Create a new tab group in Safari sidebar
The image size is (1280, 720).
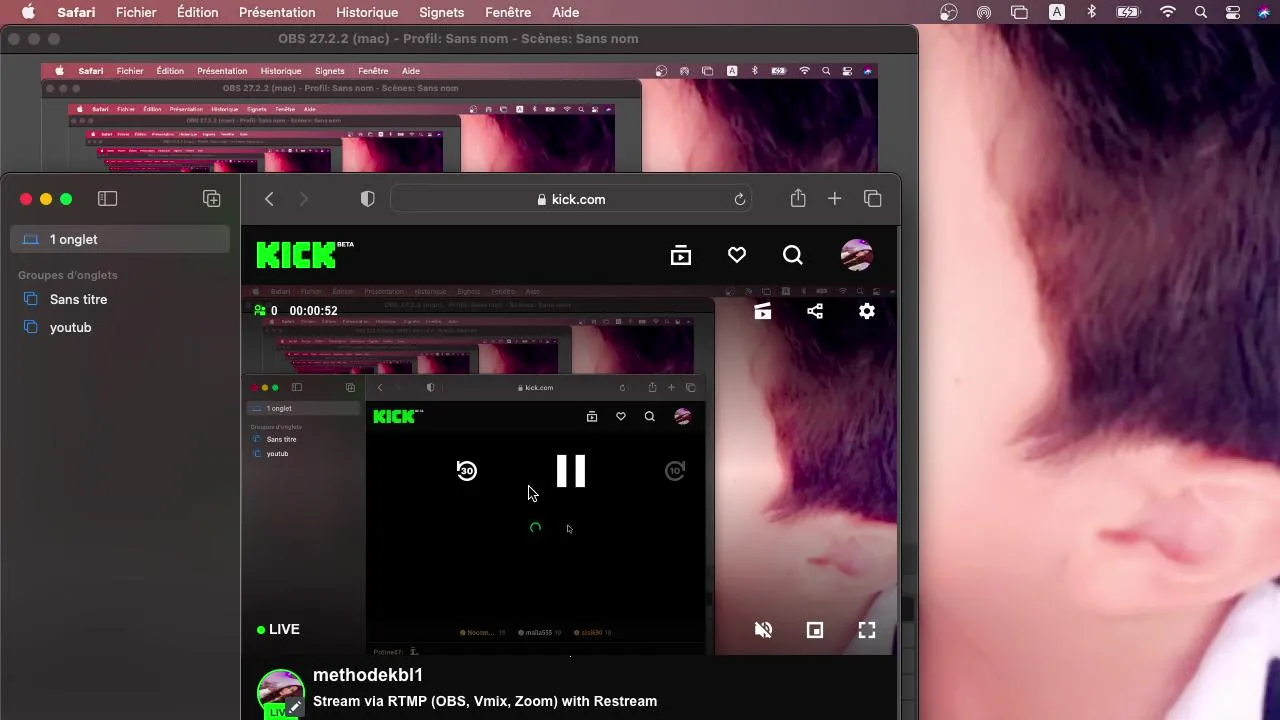coord(211,199)
